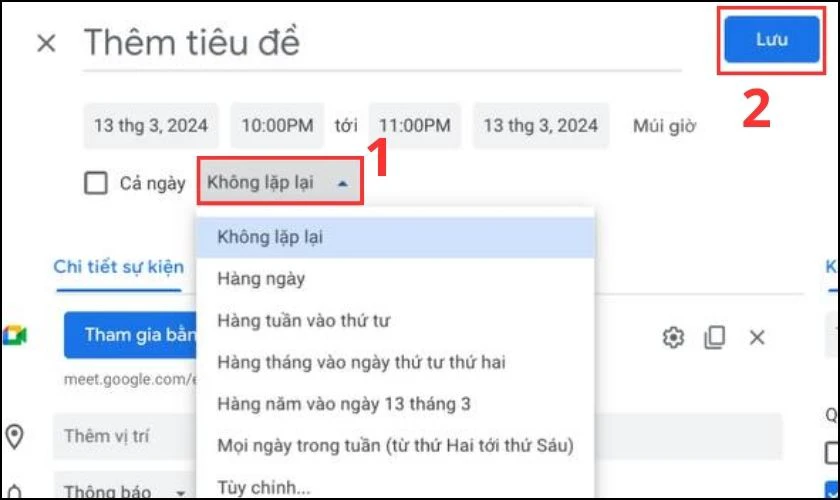Viewport: 840px width, 500px height.
Task: Select the Tùy chỉnh... option
Action: 395,487
